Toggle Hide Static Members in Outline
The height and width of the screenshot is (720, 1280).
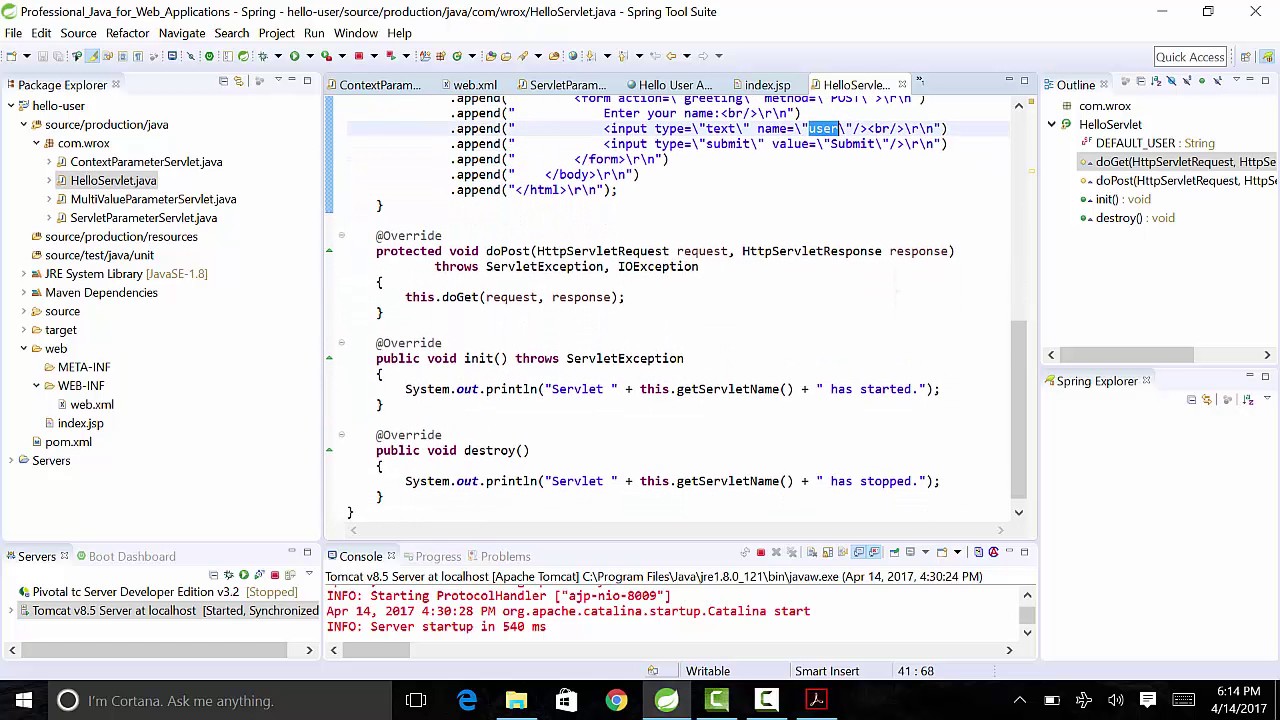coord(1187,81)
